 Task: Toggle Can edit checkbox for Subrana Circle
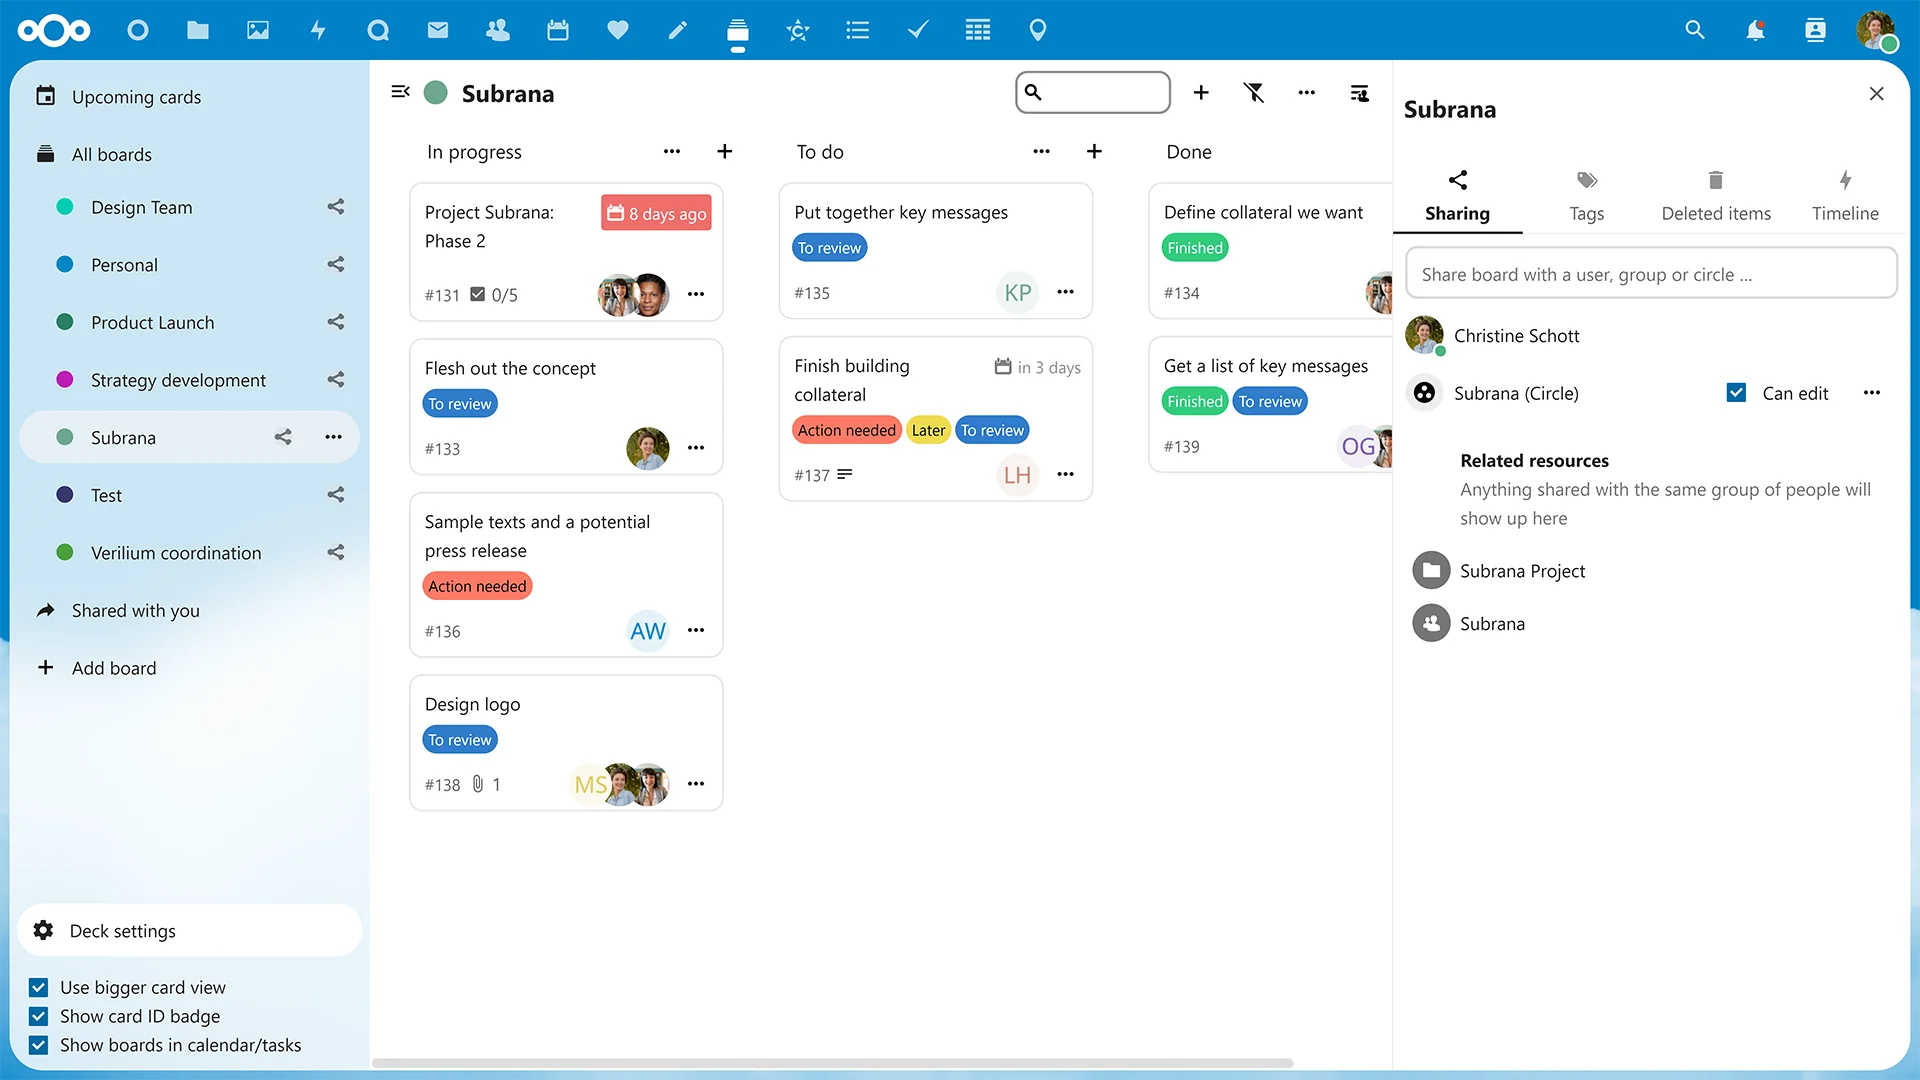1735,392
